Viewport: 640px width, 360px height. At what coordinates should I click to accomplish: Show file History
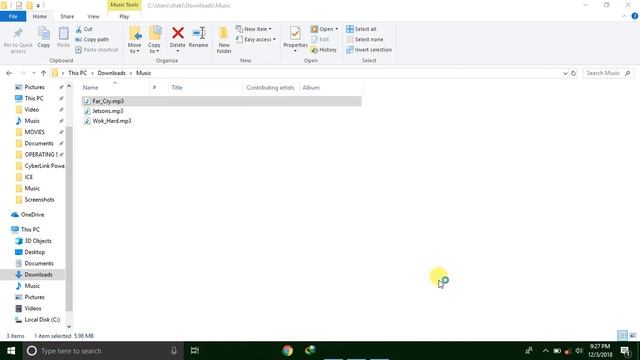(x=324, y=50)
